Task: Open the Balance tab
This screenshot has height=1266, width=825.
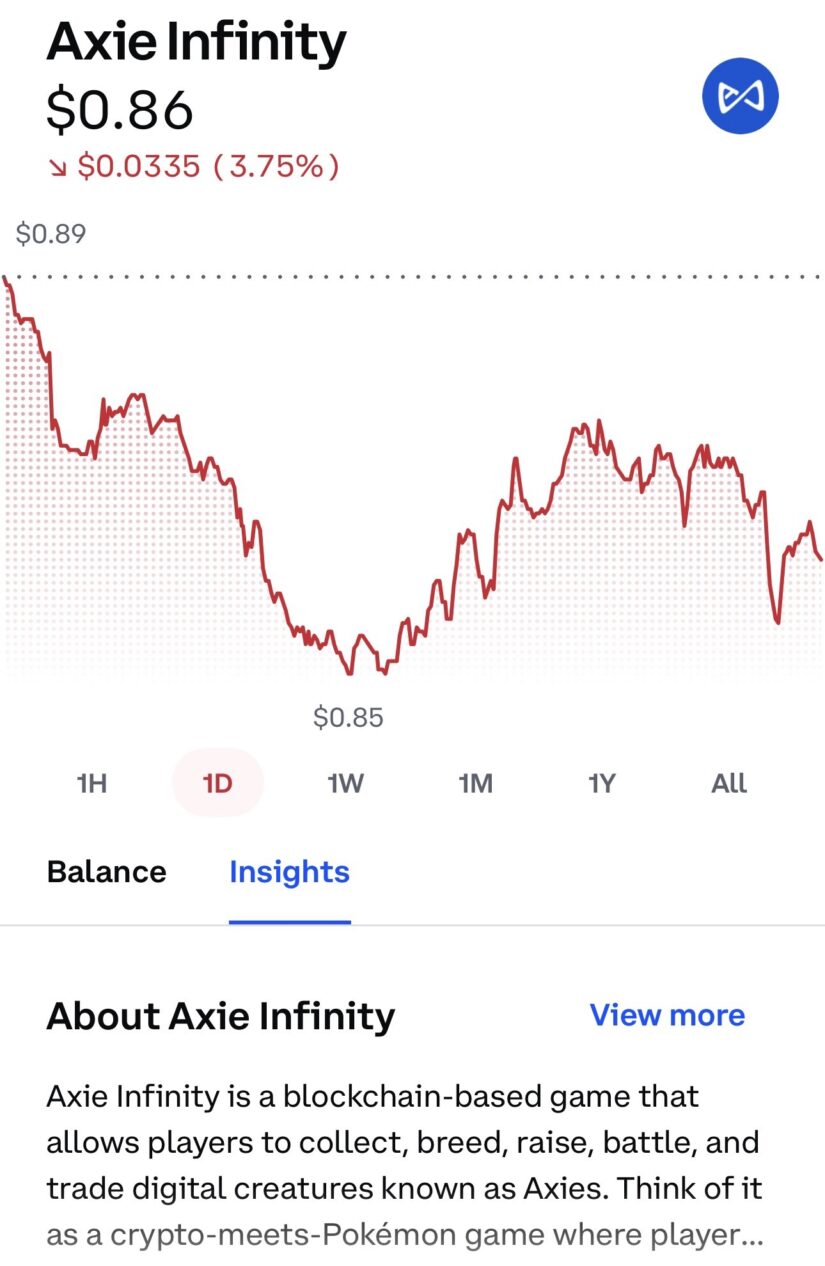Action: pos(106,872)
